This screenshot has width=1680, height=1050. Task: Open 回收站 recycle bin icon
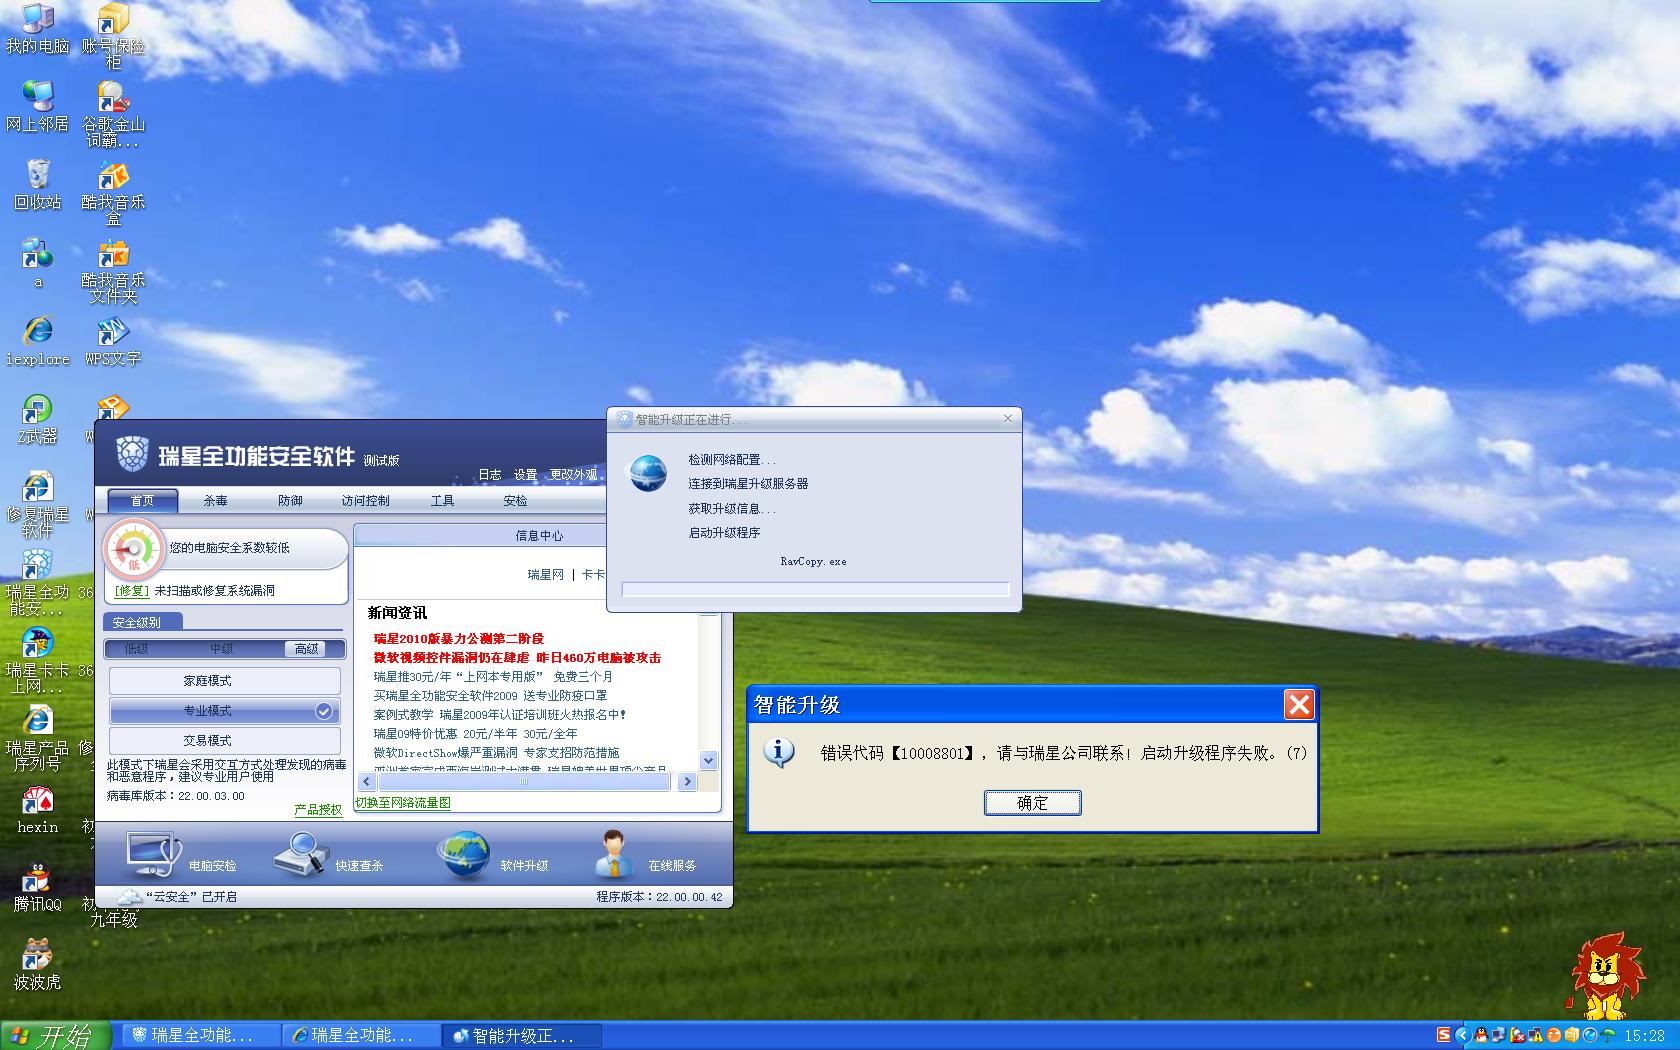(x=37, y=185)
